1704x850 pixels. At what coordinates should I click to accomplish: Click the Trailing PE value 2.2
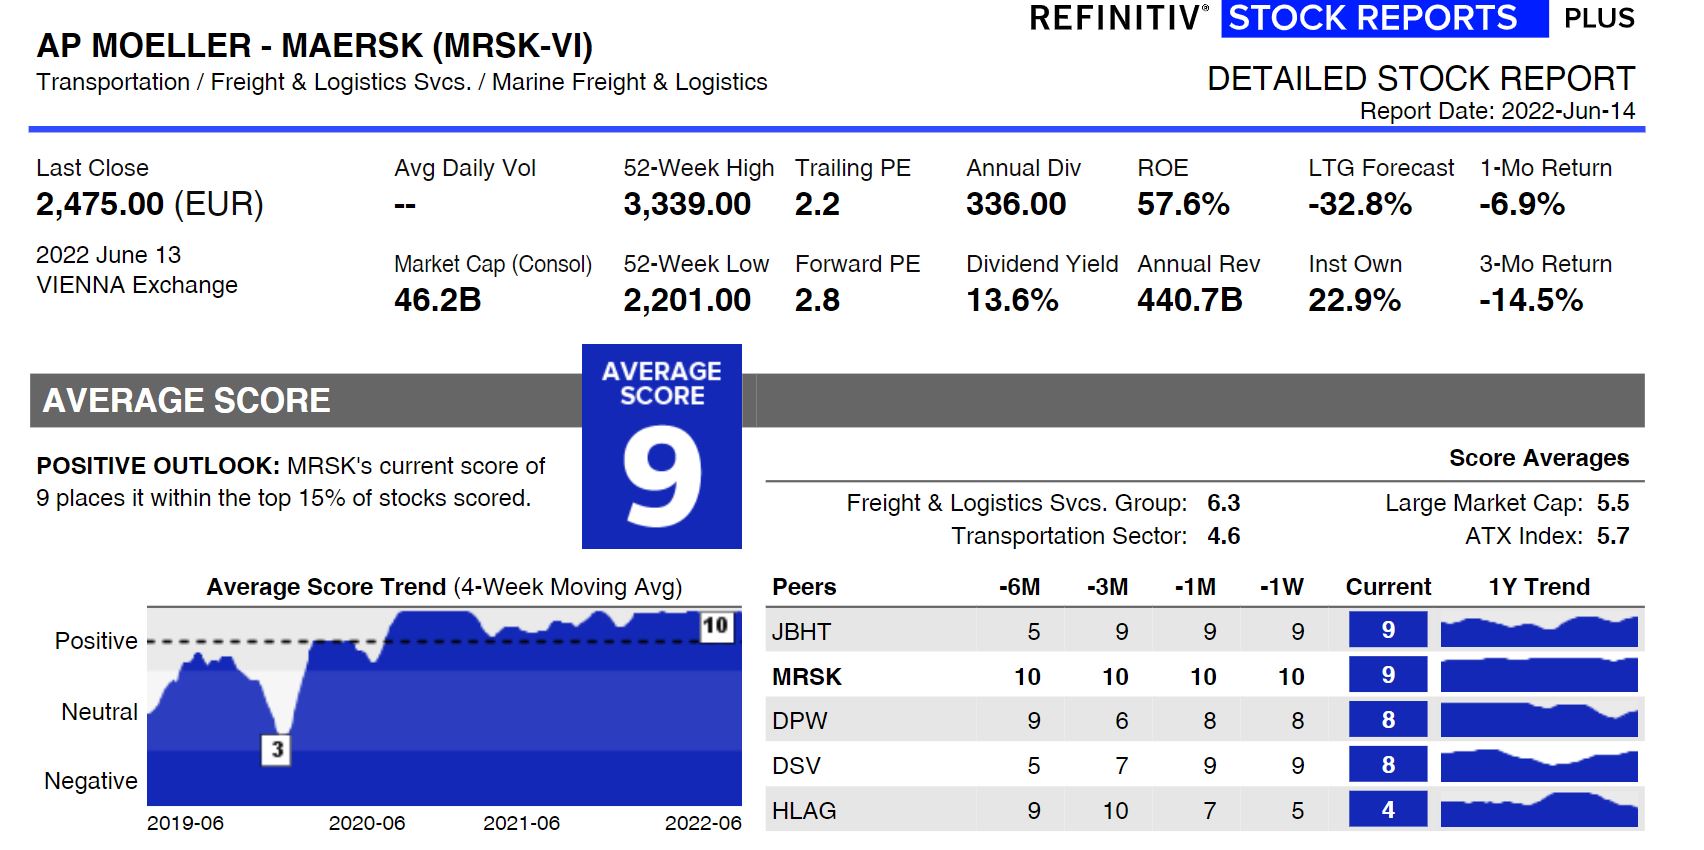point(817,204)
